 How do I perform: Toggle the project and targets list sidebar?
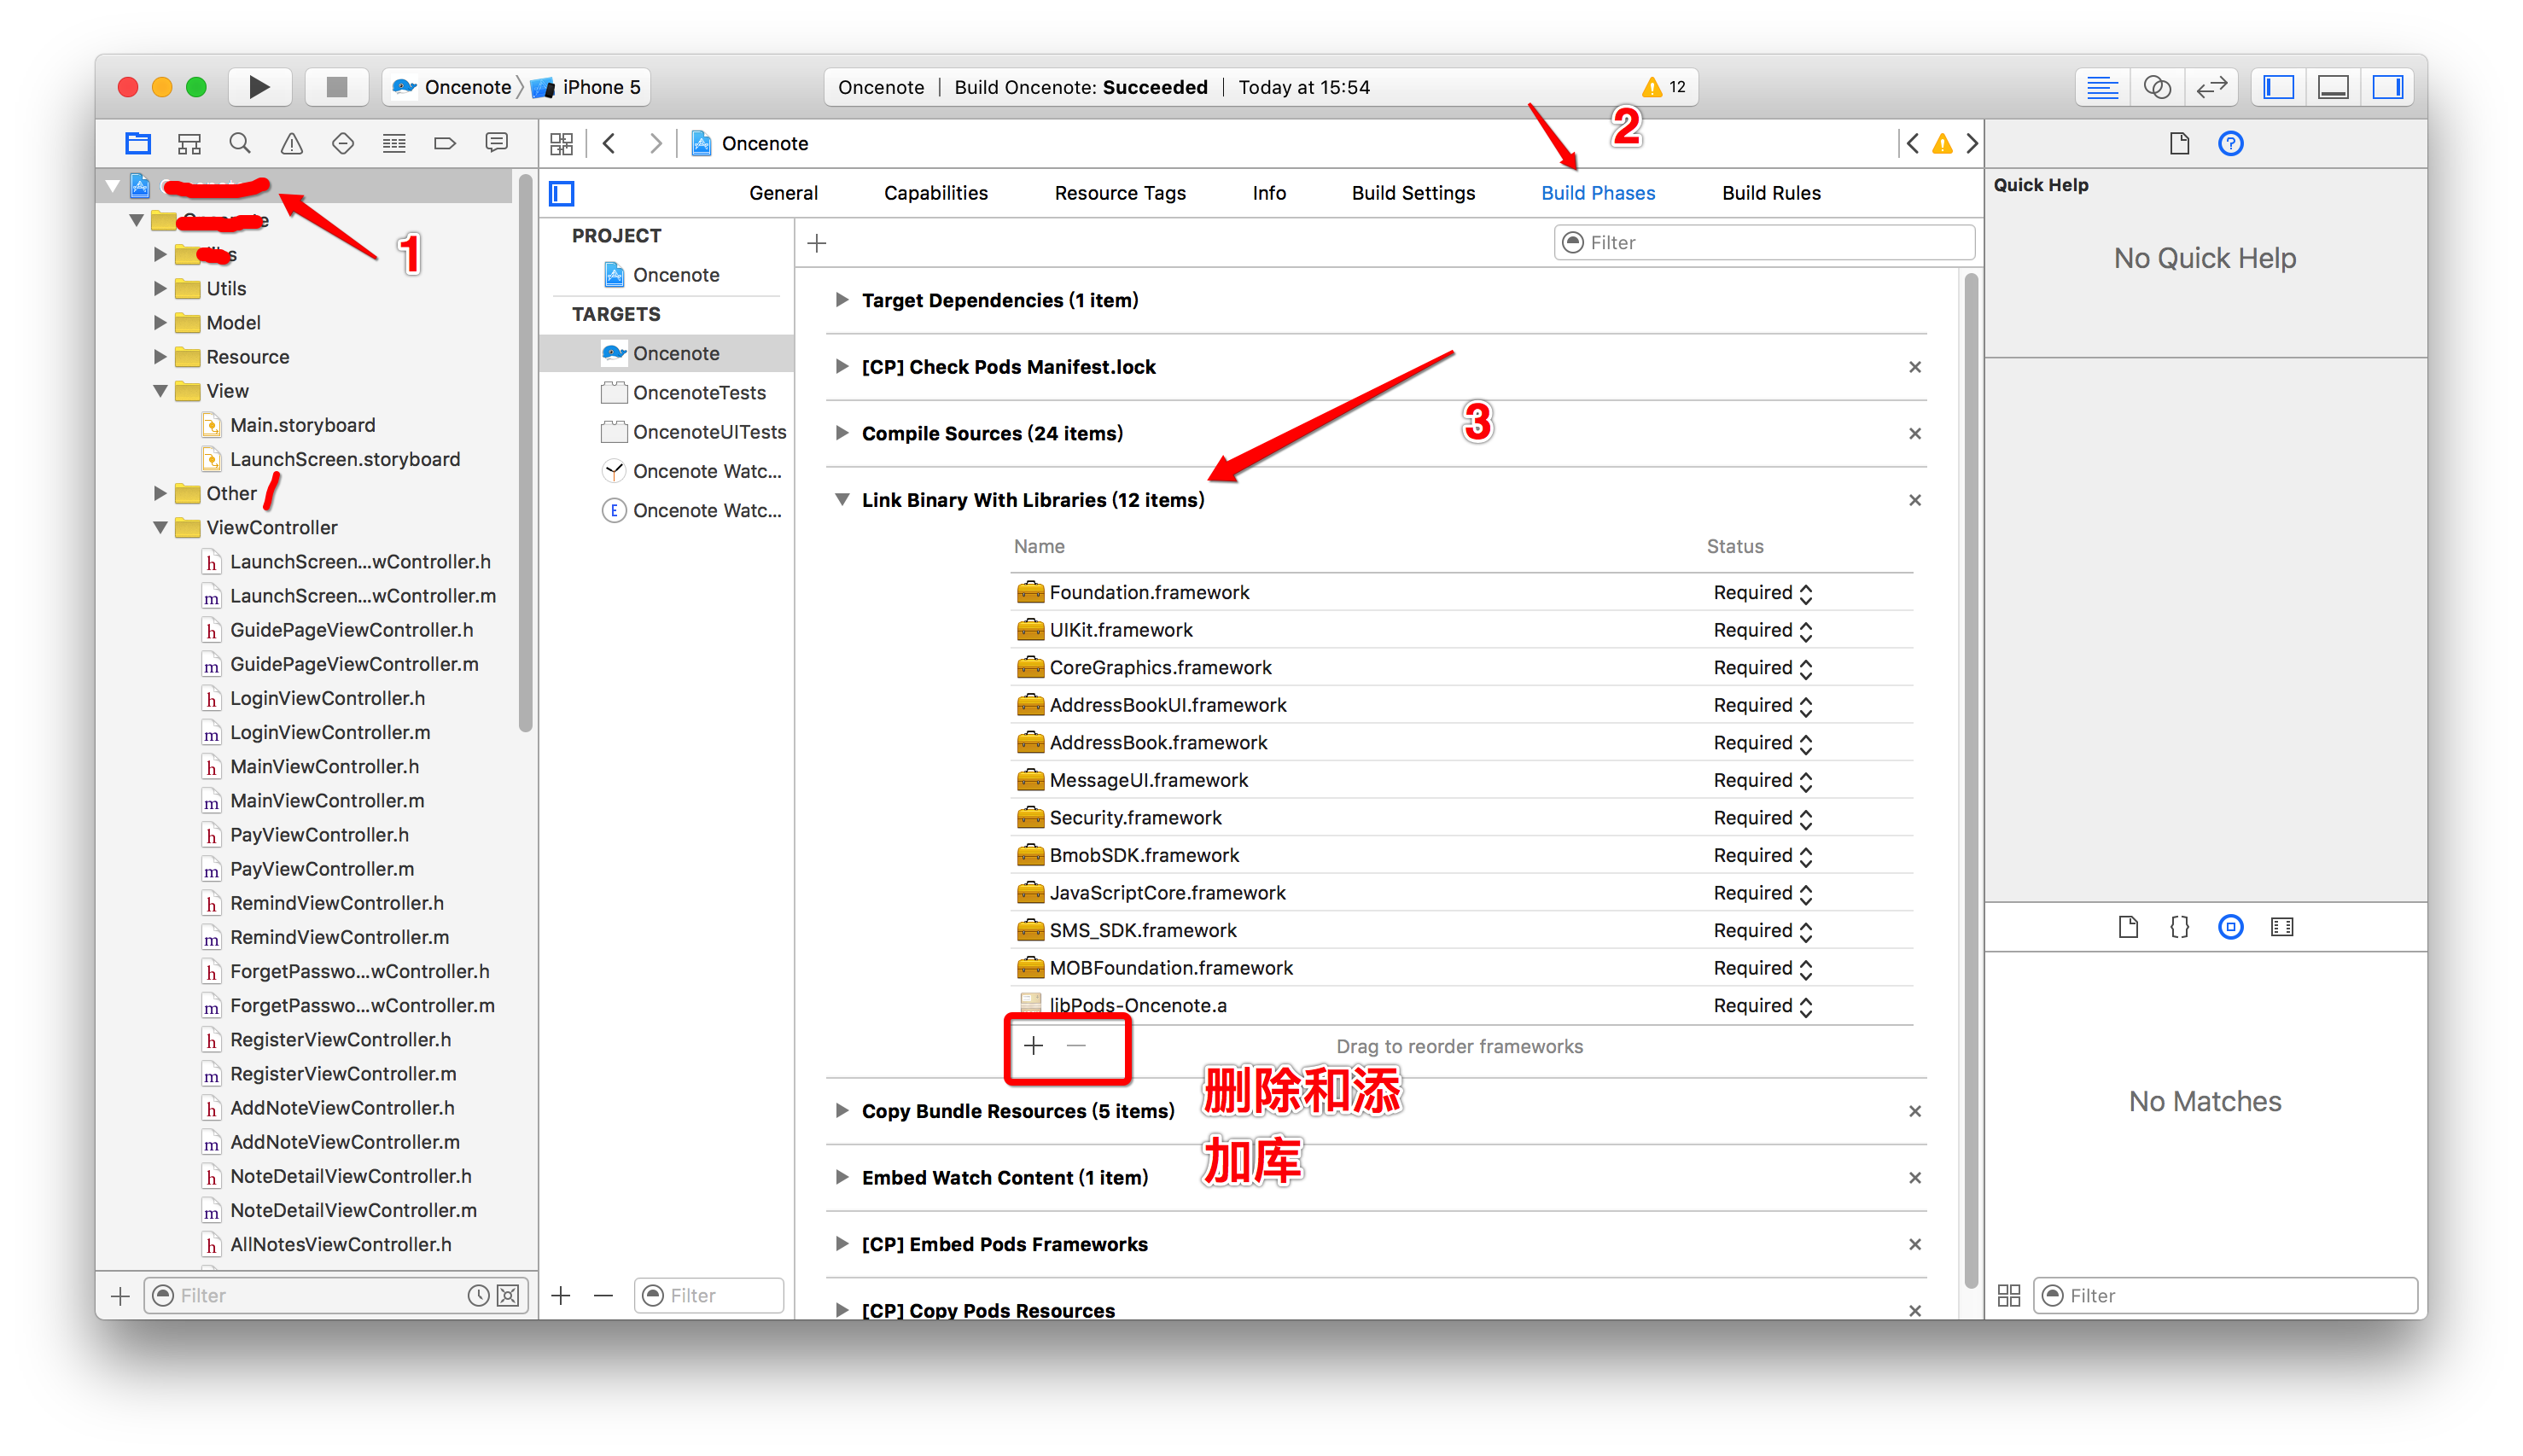(562, 193)
